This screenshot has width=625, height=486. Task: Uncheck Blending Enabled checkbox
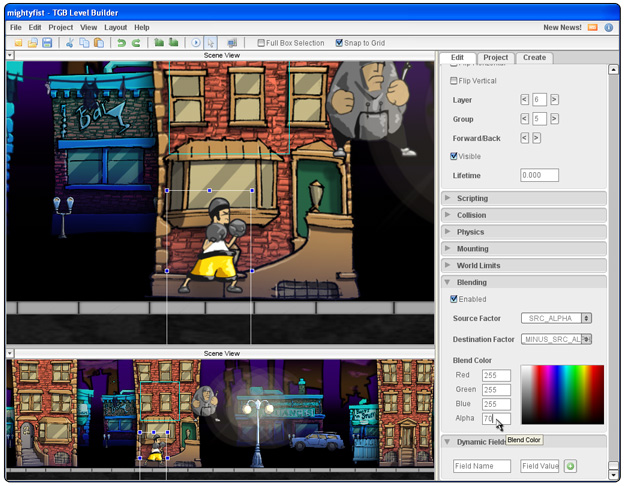[453, 299]
